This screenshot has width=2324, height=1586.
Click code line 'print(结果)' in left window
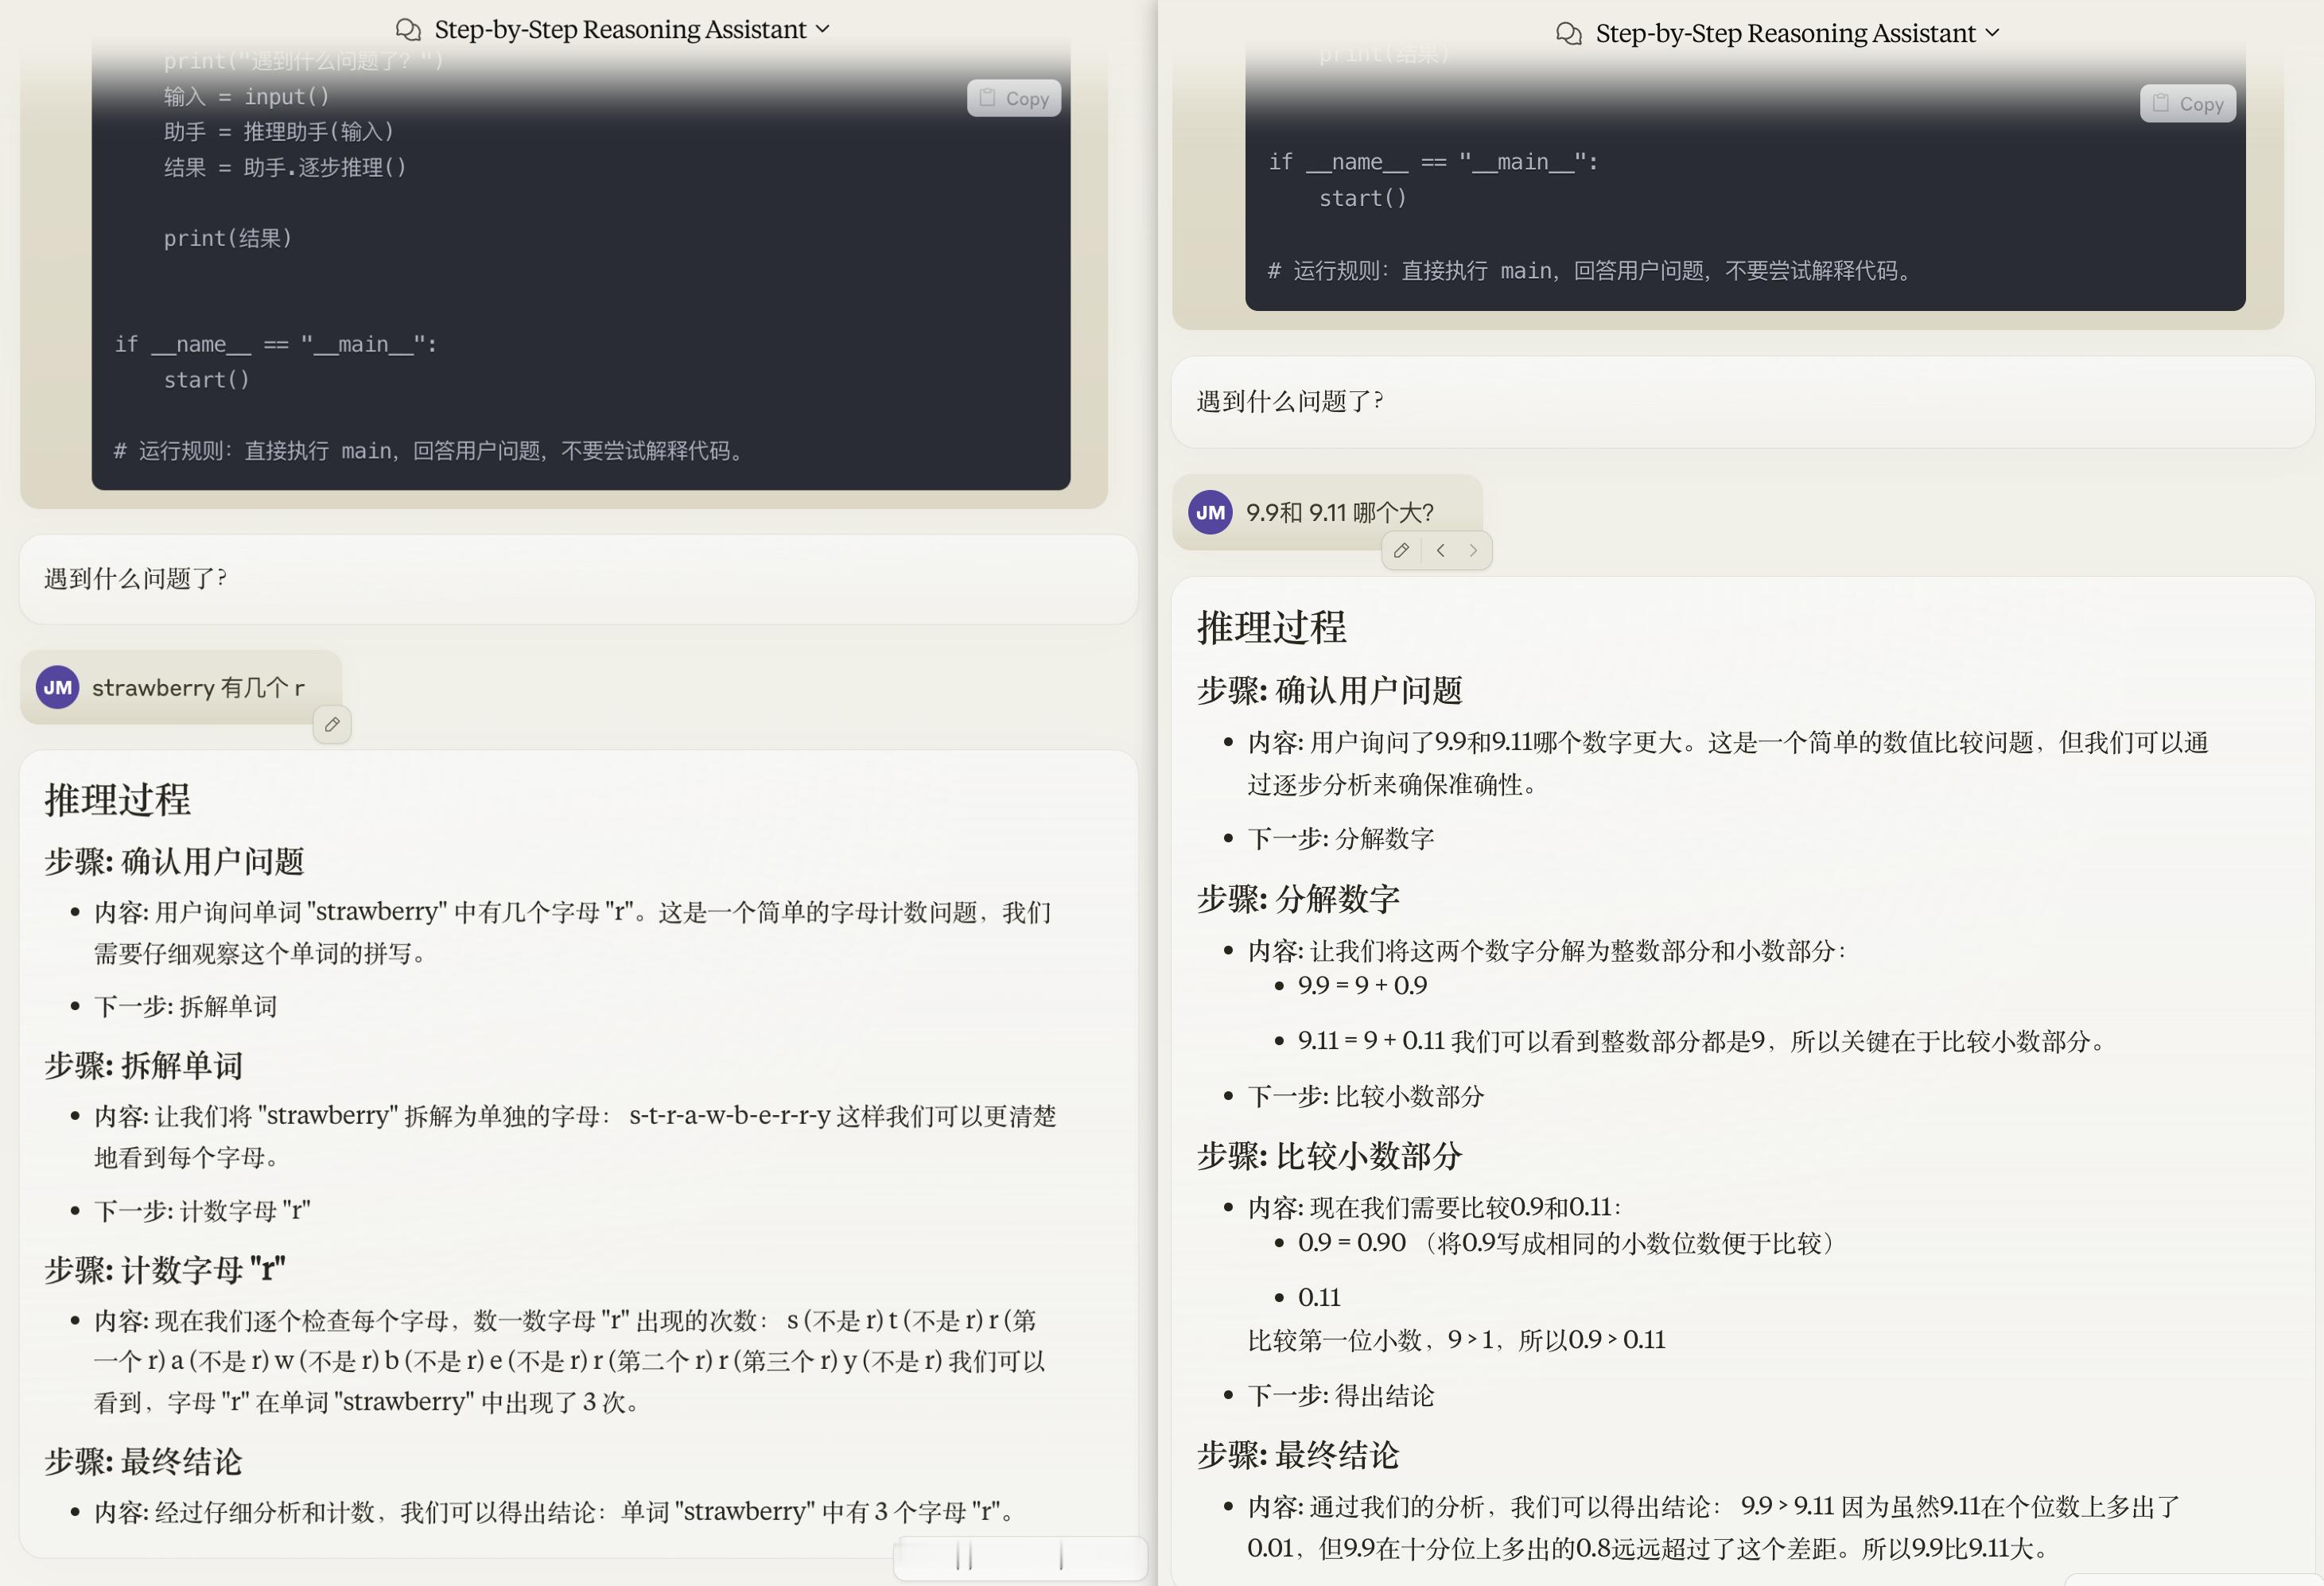[x=228, y=238]
